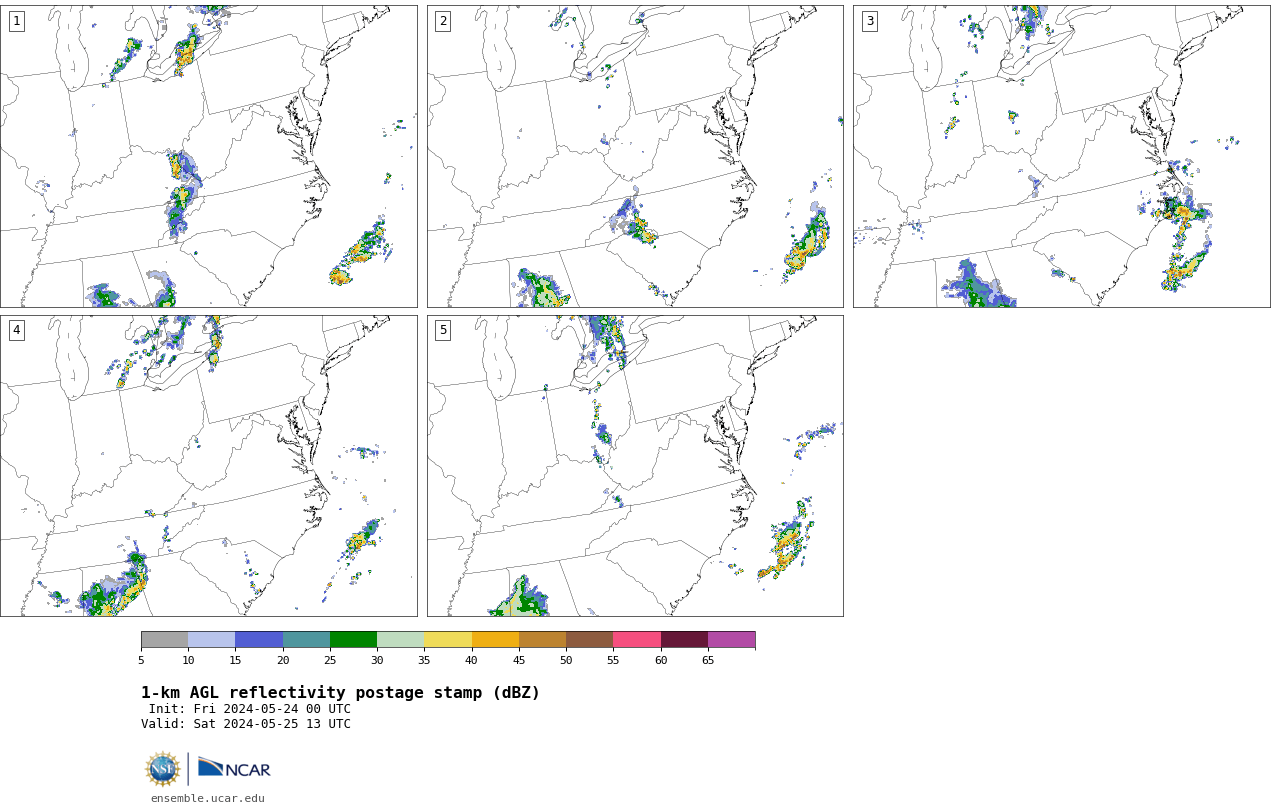Viewport: 1280px width, 809px height.
Task: Click the dark brown 50-55 dBZ swatch
Action: click(x=589, y=640)
